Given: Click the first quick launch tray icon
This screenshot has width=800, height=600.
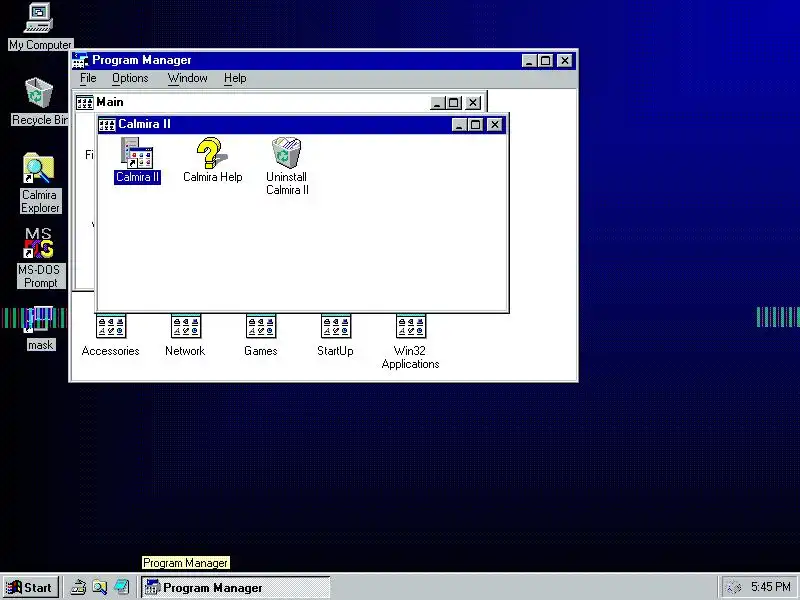Looking at the screenshot, I should point(78,587).
